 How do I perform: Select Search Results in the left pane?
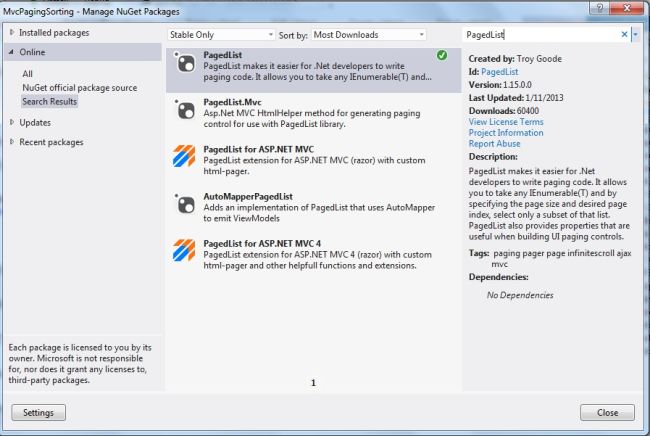pos(50,102)
